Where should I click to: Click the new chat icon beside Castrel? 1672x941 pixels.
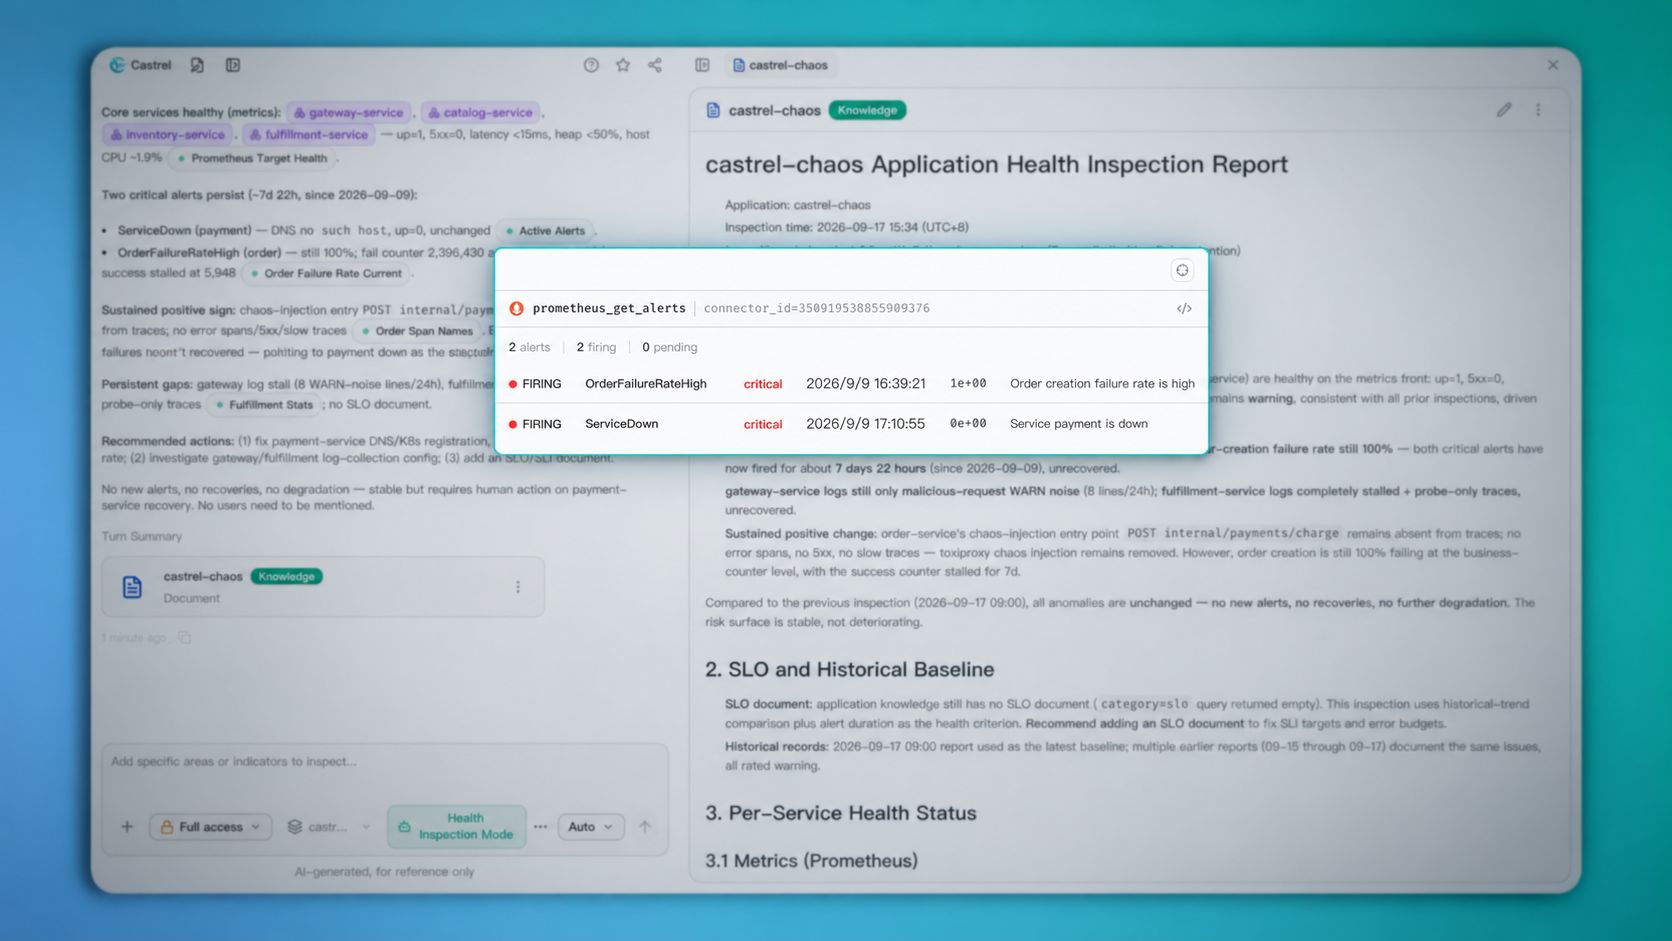coord(197,65)
